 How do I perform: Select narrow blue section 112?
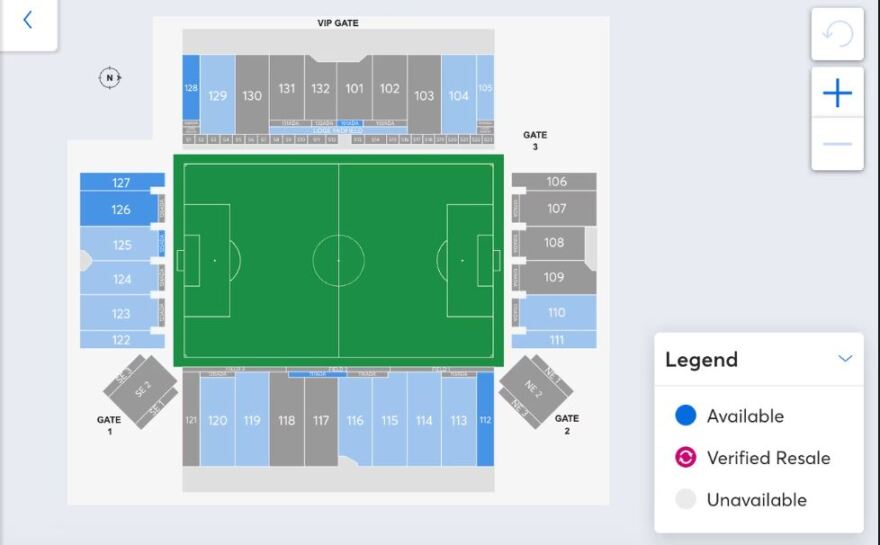pos(485,420)
